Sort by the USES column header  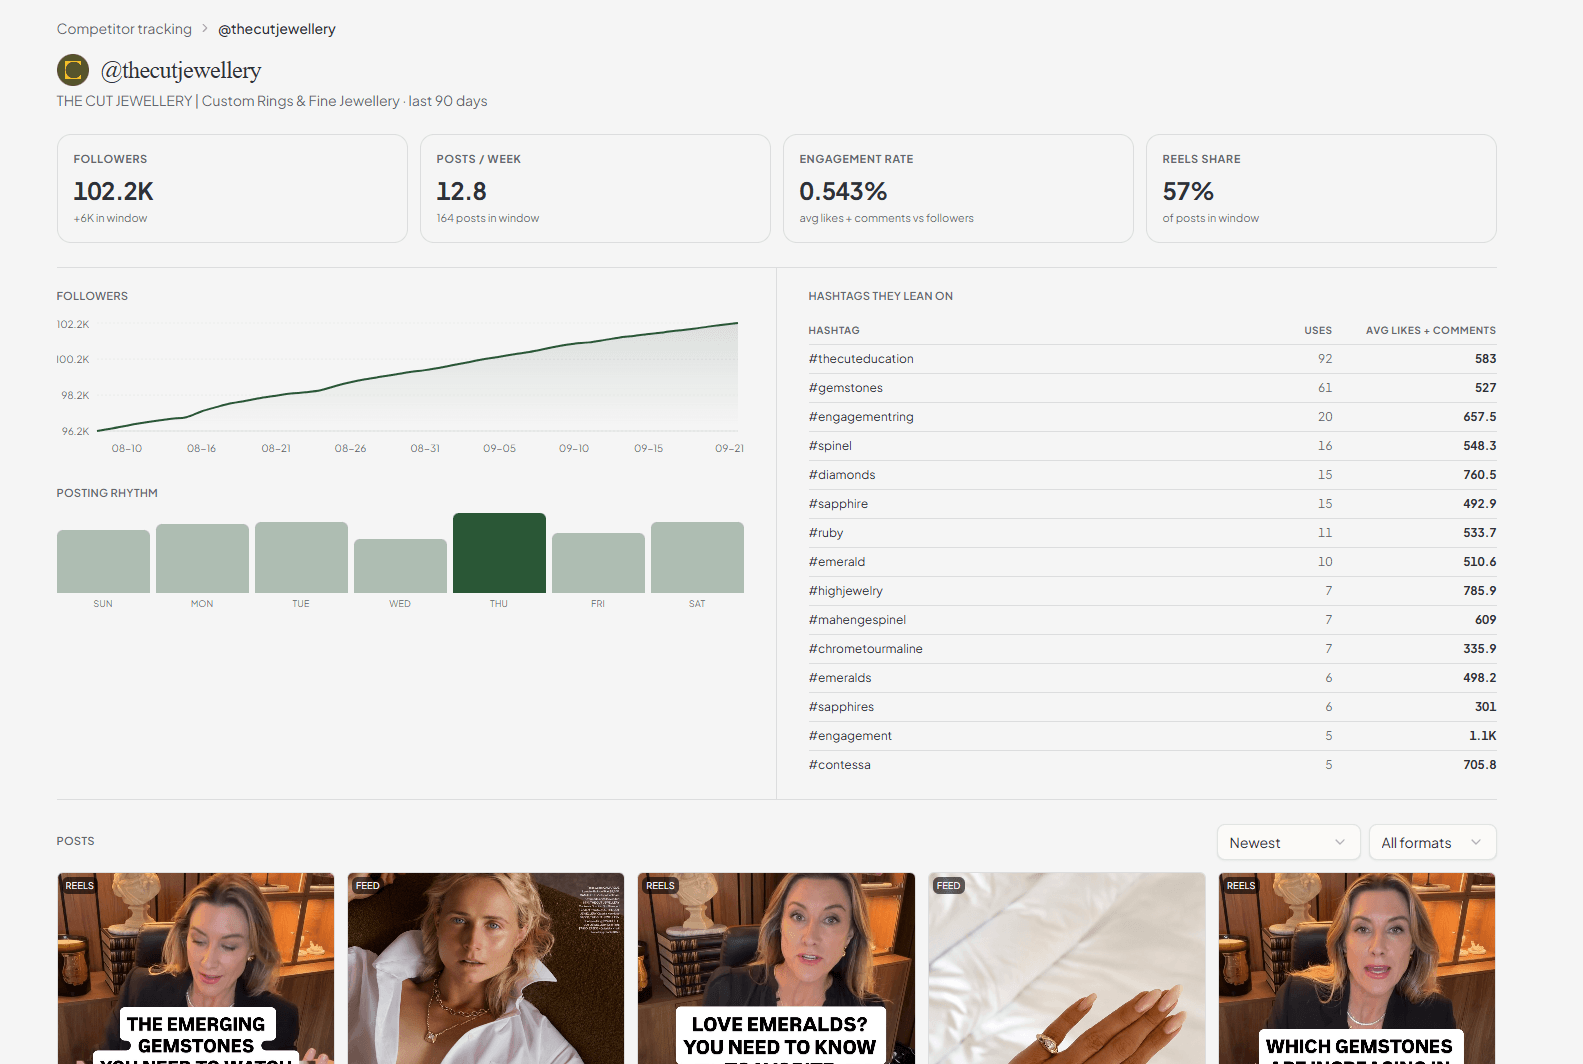(x=1318, y=330)
